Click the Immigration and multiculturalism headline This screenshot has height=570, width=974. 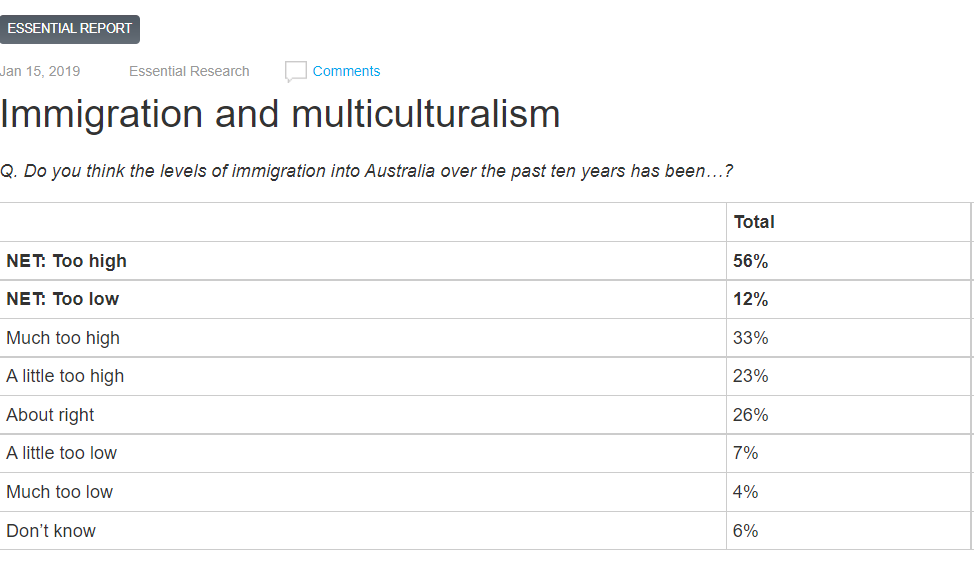[x=280, y=114]
